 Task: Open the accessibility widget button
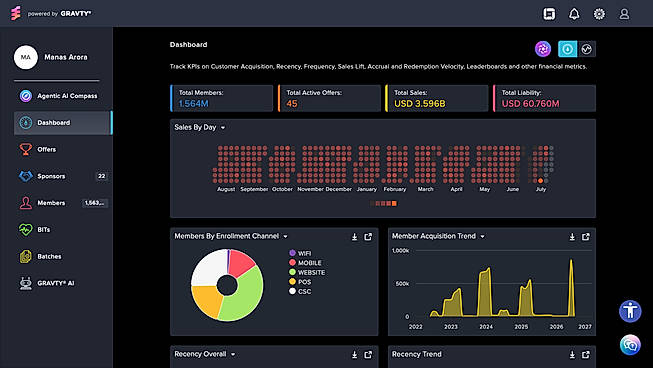tap(630, 311)
